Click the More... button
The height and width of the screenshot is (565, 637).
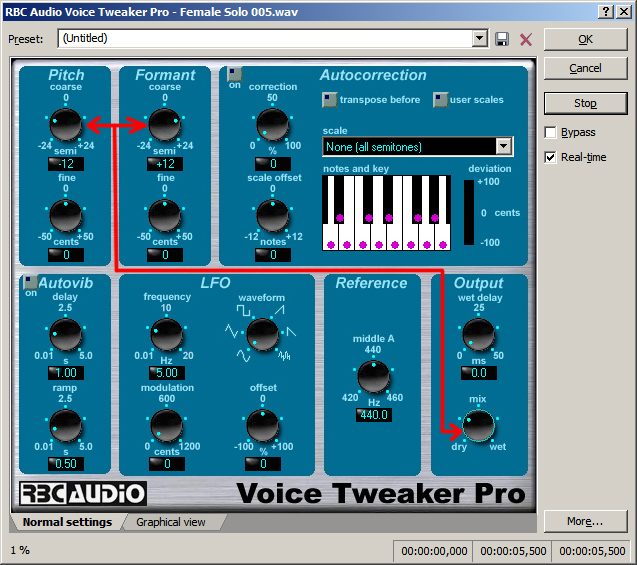[585, 521]
